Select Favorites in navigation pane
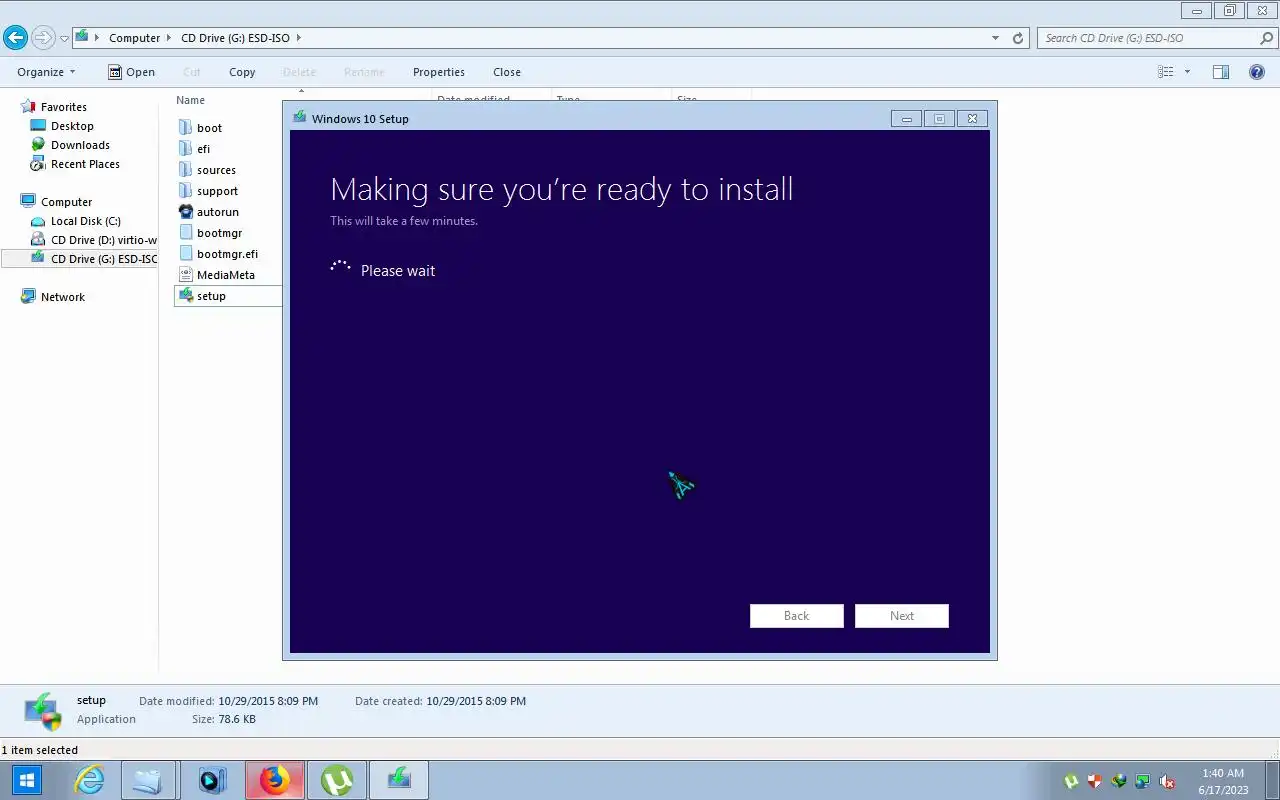Viewport: 1280px width, 800px height. (x=63, y=107)
